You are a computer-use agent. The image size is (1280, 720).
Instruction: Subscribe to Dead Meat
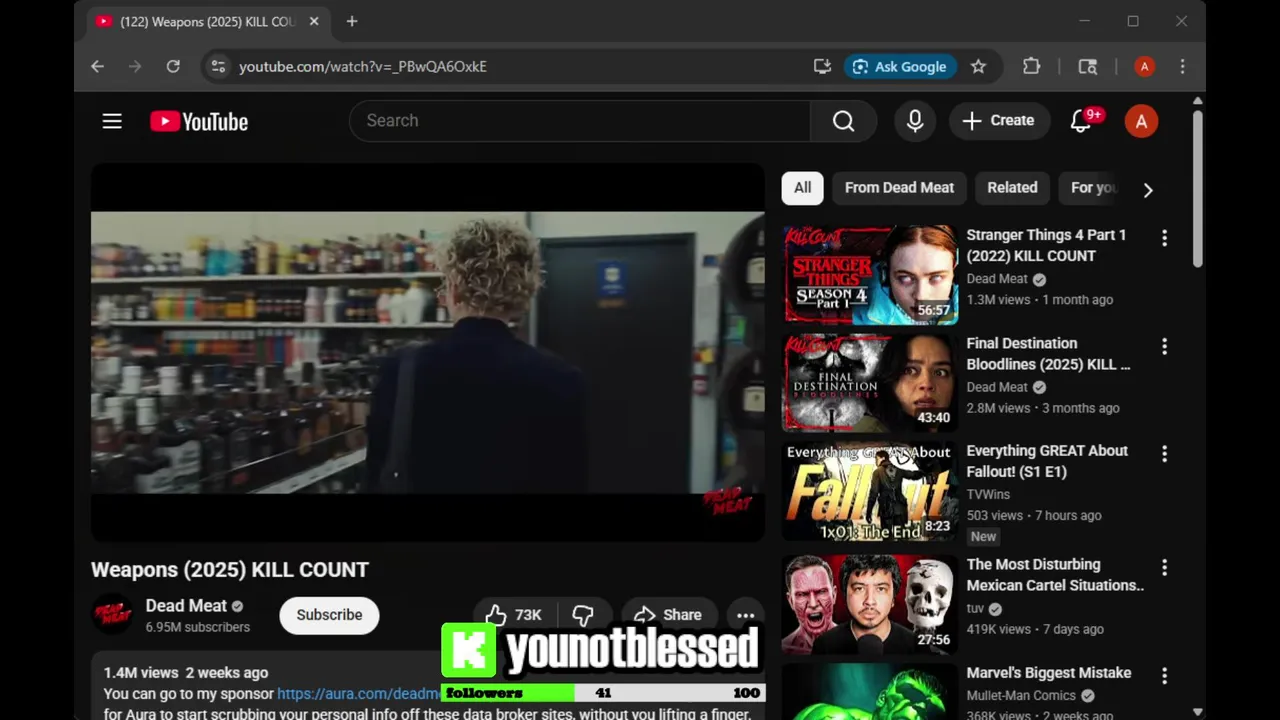(329, 615)
